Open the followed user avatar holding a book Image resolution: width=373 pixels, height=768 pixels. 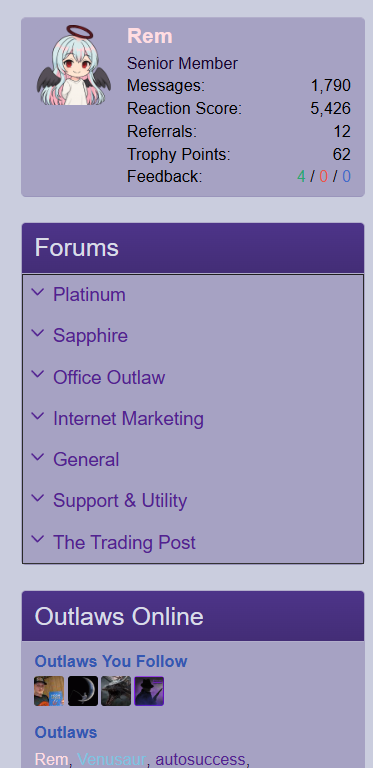point(49,691)
